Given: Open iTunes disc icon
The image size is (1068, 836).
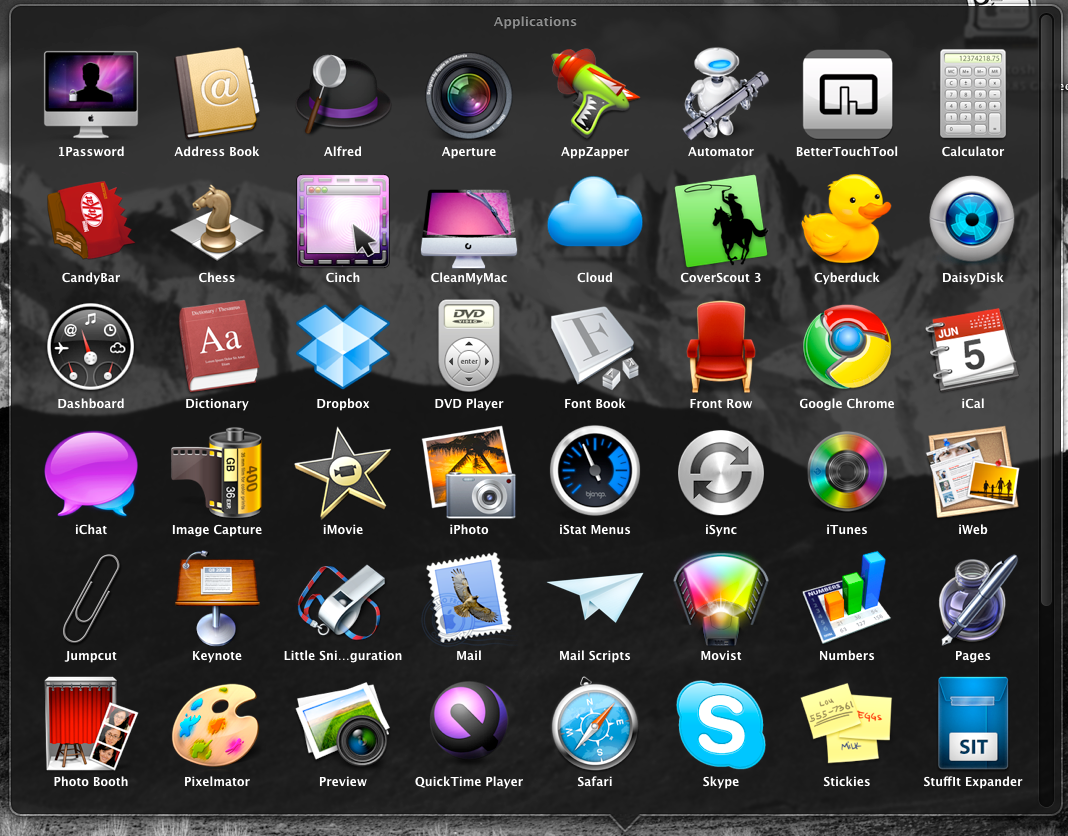Looking at the screenshot, I should click(847, 471).
